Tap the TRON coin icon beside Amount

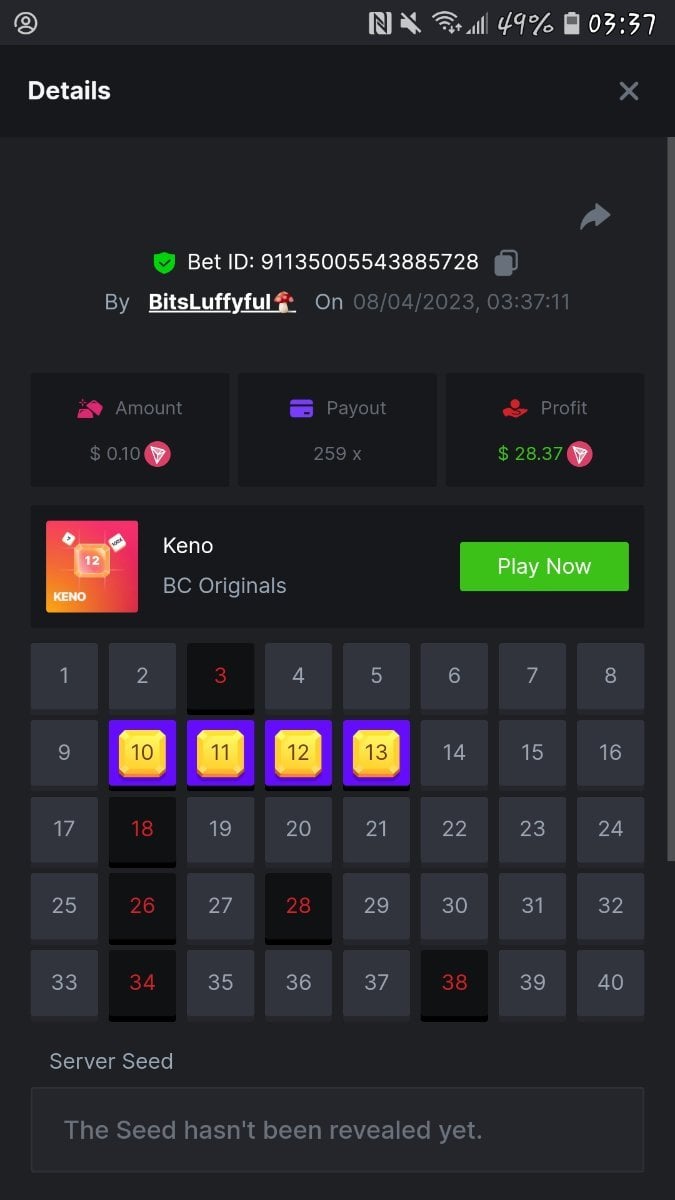coord(158,454)
